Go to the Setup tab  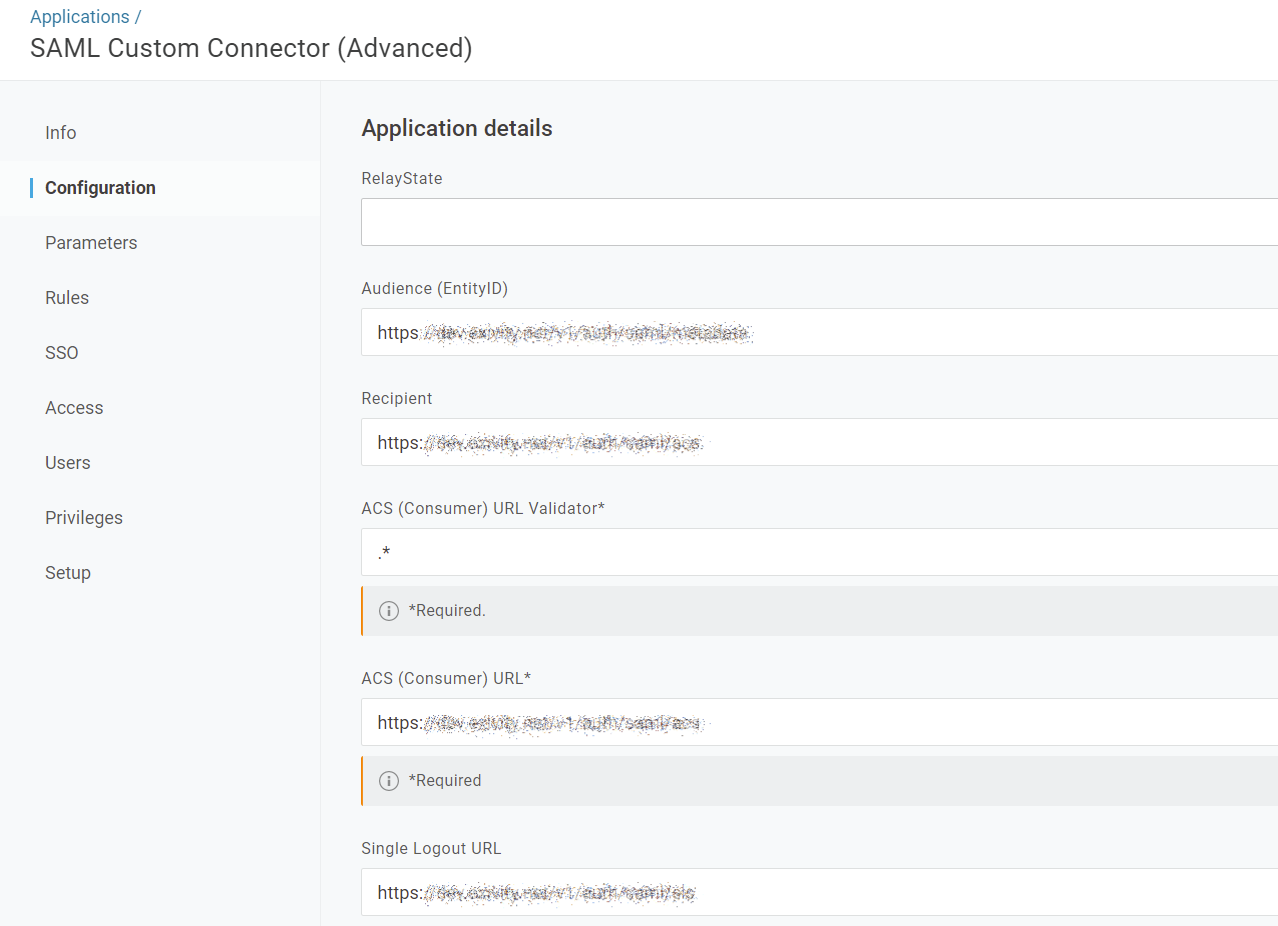coord(68,573)
